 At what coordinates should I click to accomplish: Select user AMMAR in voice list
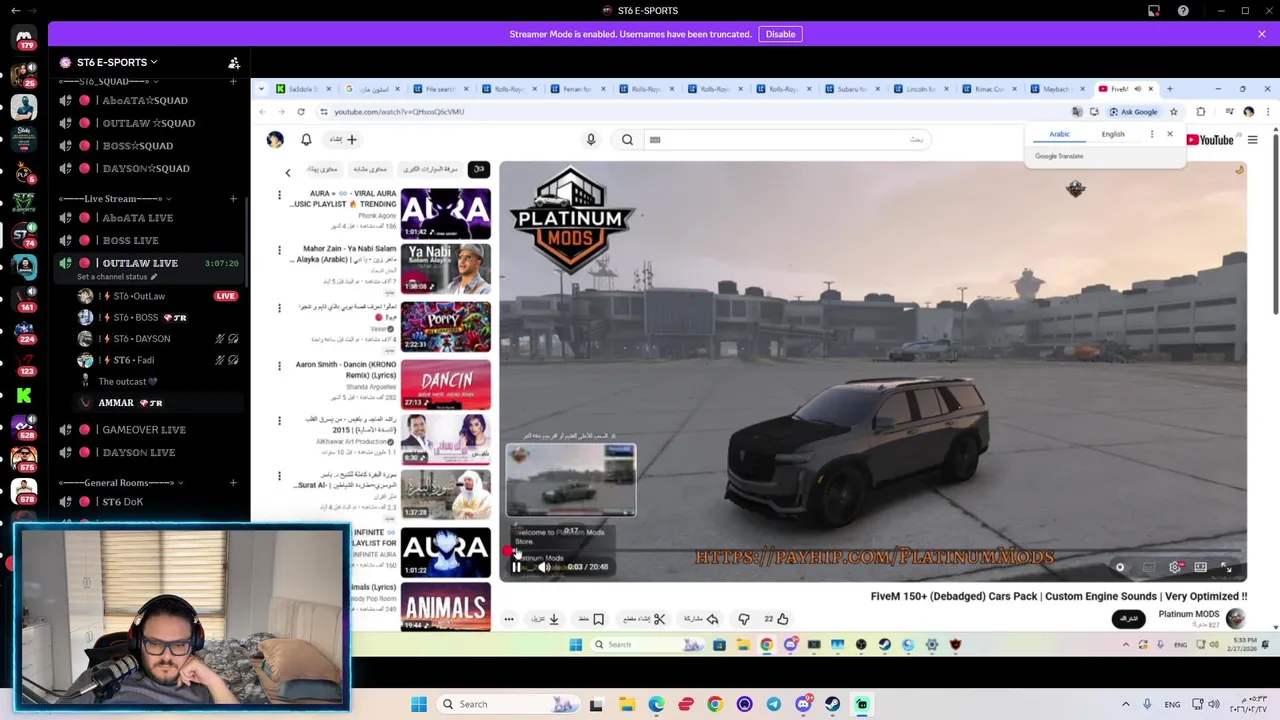pyautogui.click(x=160, y=403)
